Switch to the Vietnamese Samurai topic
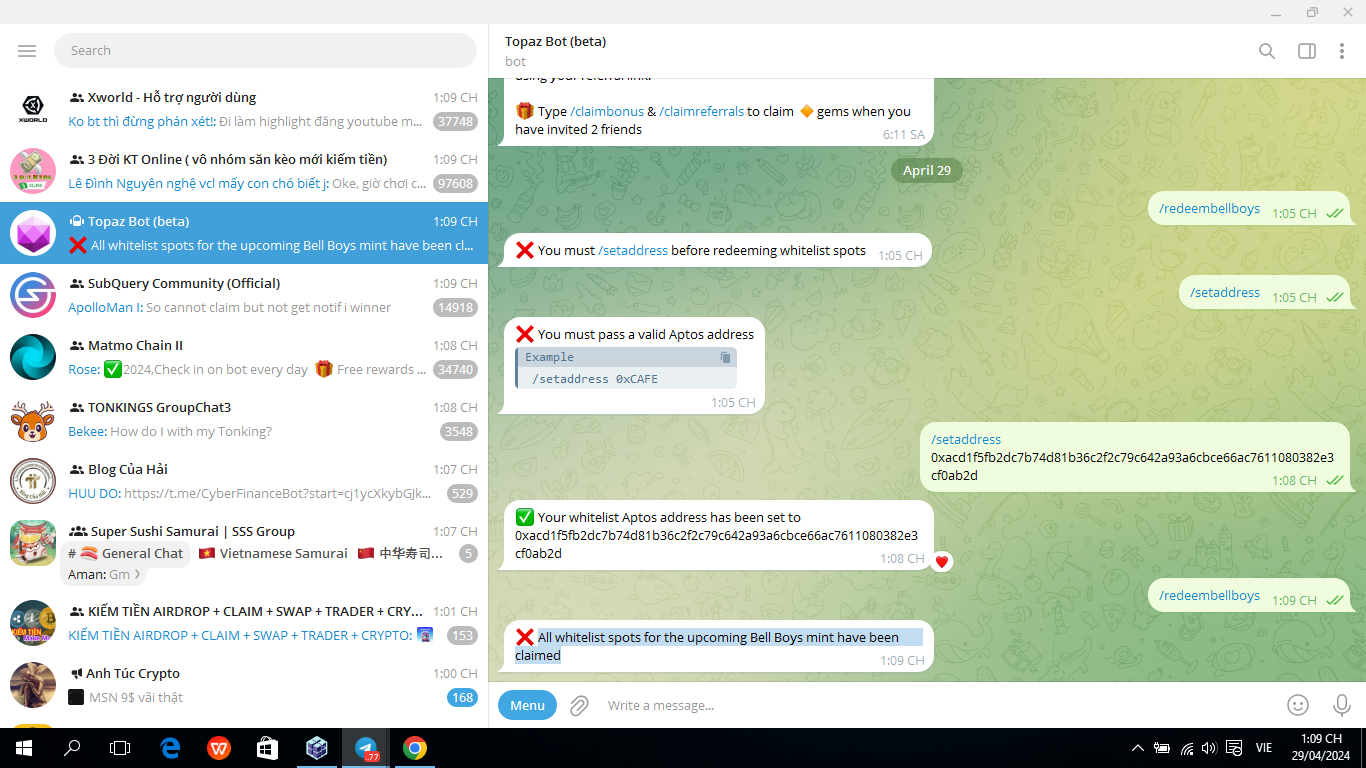 point(273,553)
